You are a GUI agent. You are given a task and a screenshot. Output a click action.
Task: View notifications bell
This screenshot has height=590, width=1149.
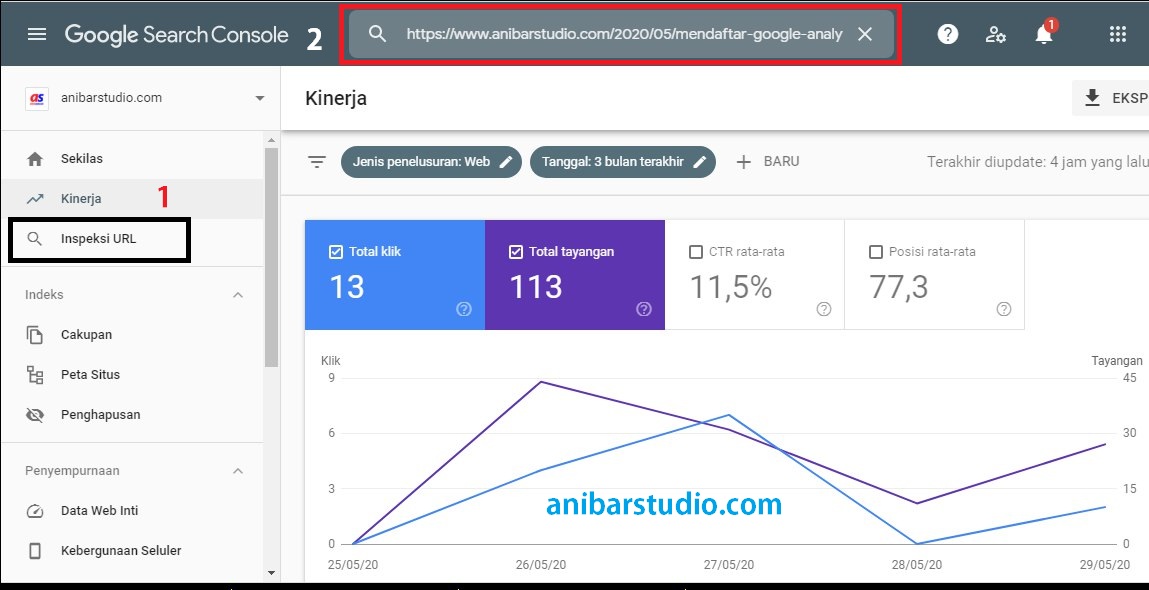coord(1044,34)
